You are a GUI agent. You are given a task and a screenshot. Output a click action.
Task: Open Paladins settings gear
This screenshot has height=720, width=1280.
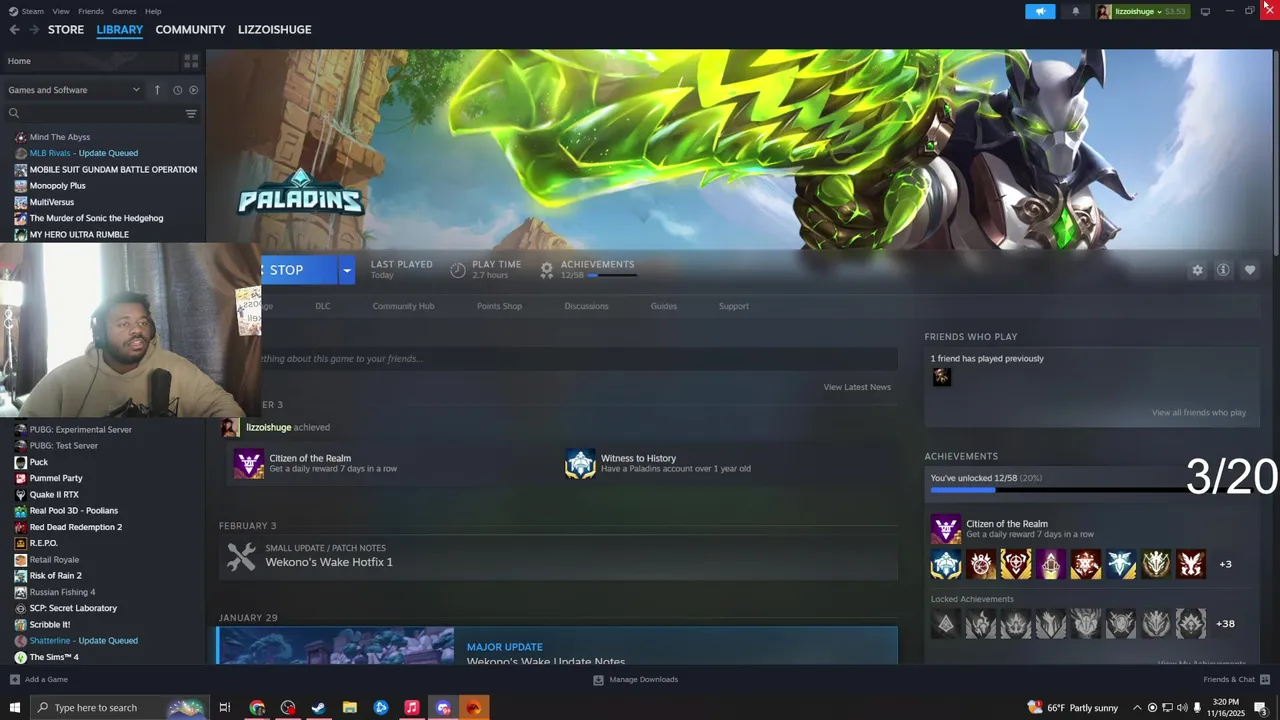click(1197, 270)
